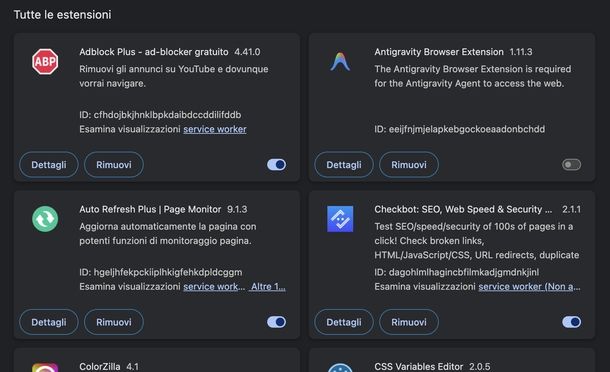Switch off the Checkbot extension toggle
The image size is (610, 372).
pos(571,322)
